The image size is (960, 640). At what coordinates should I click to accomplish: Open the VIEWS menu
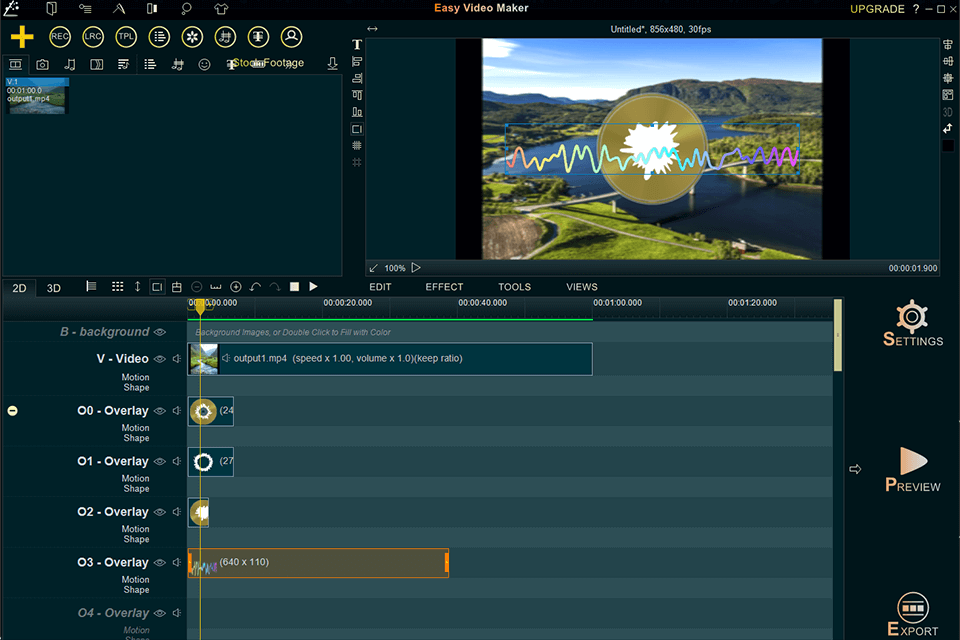point(582,287)
